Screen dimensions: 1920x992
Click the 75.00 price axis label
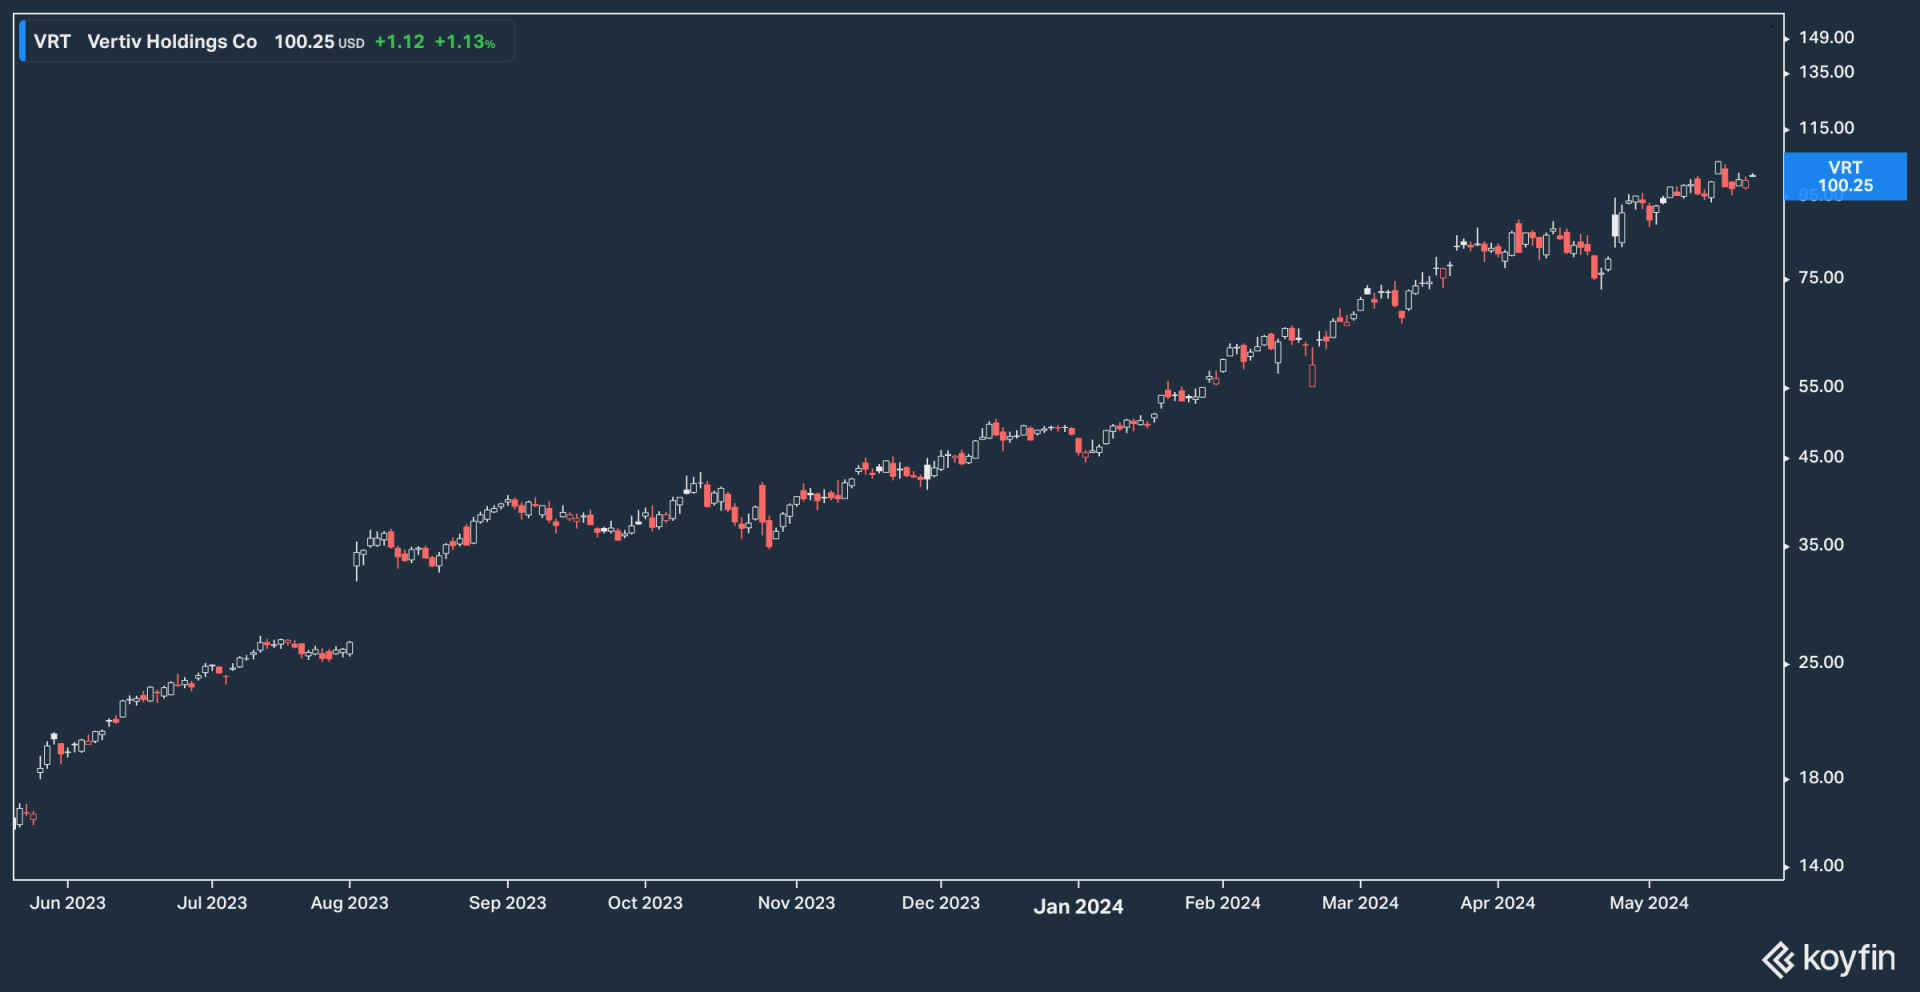tap(1821, 278)
